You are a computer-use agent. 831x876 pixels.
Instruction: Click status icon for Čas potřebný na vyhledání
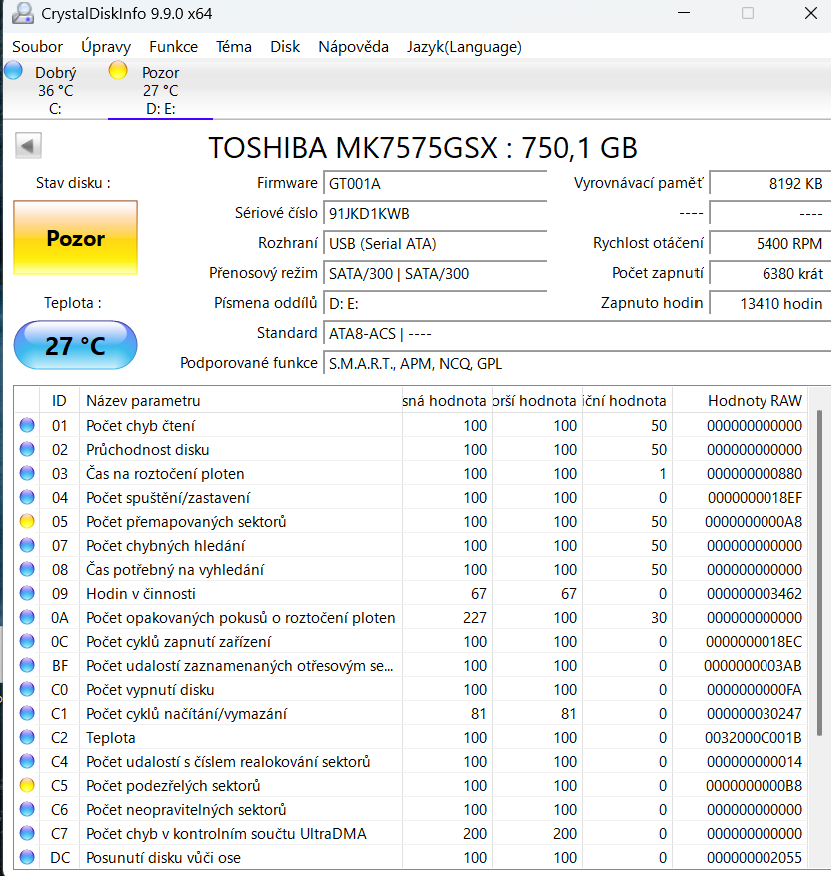click(x=27, y=569)
